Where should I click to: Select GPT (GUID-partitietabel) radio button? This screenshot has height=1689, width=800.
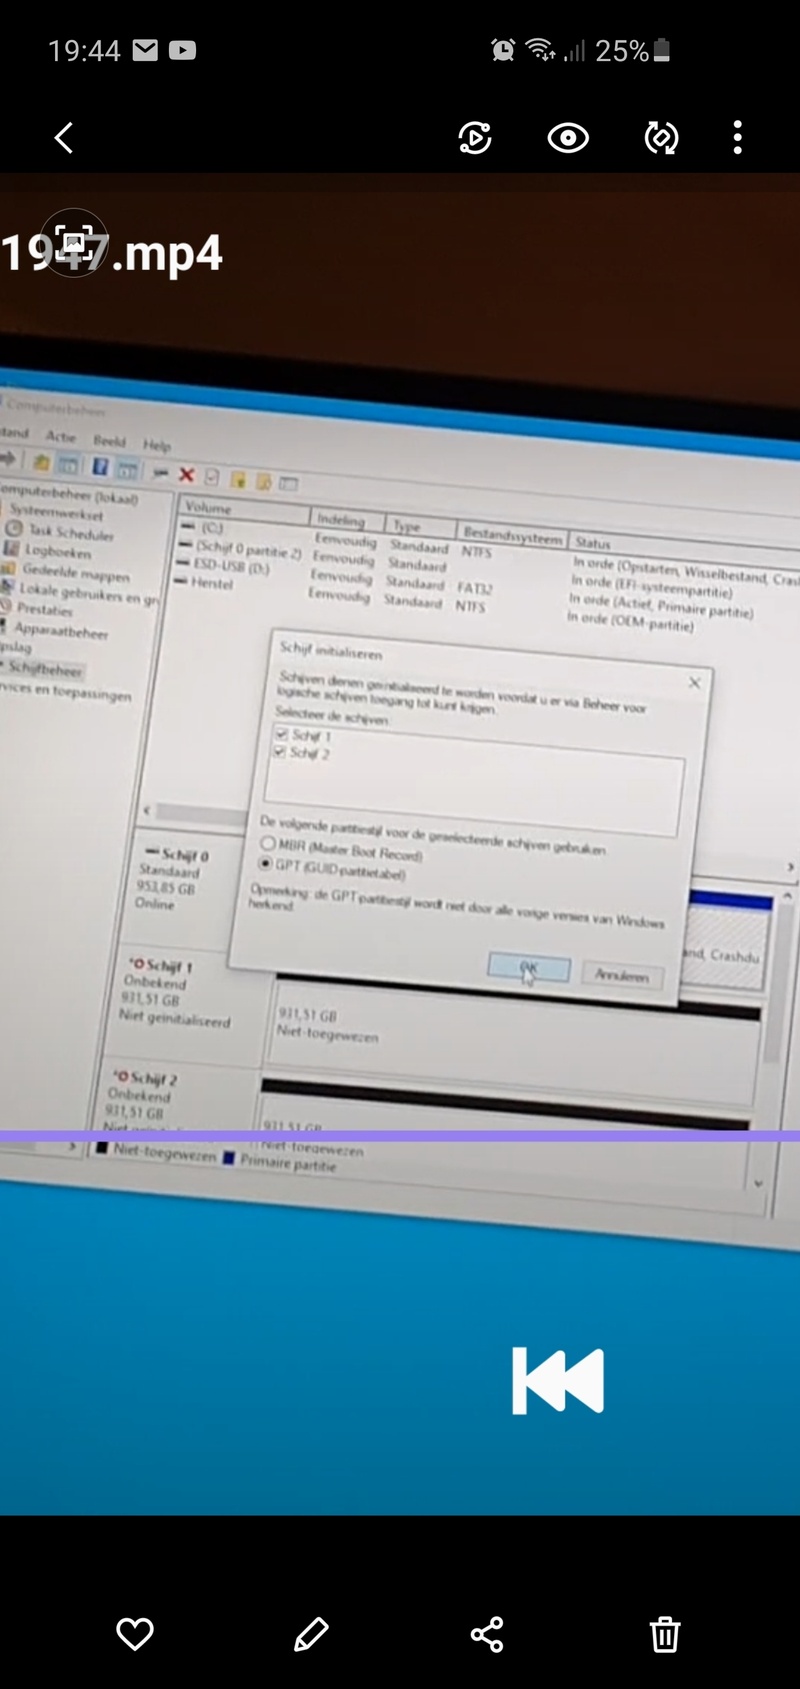coord(266,862)
